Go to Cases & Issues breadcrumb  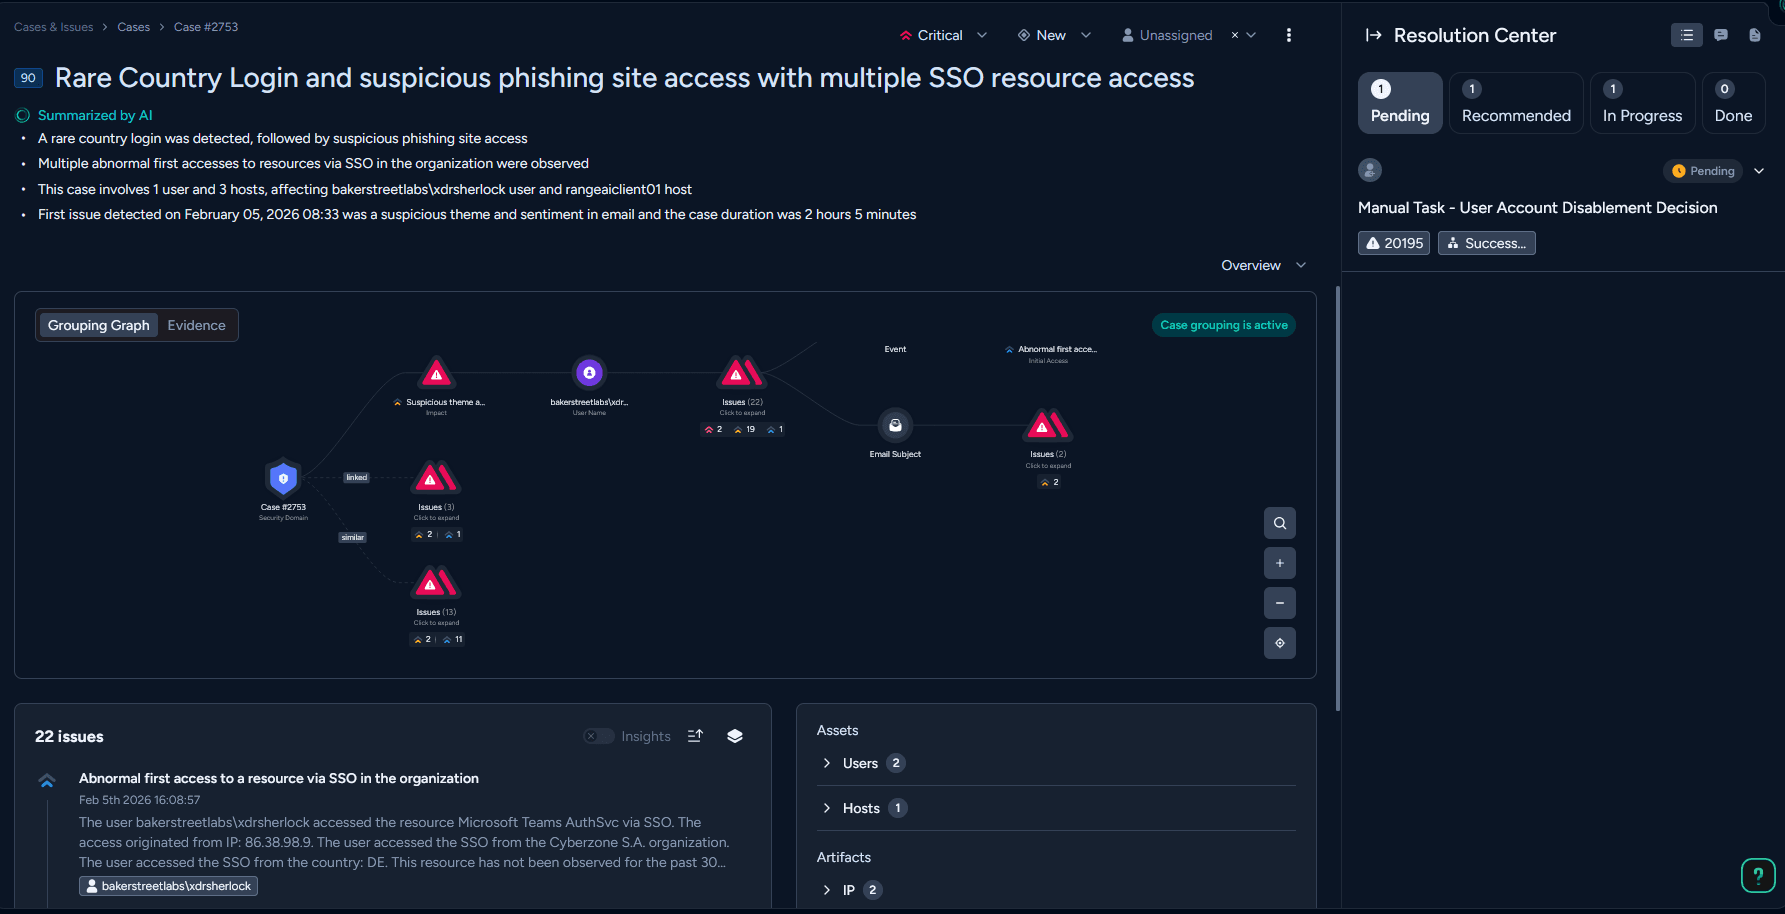[54, 27]
